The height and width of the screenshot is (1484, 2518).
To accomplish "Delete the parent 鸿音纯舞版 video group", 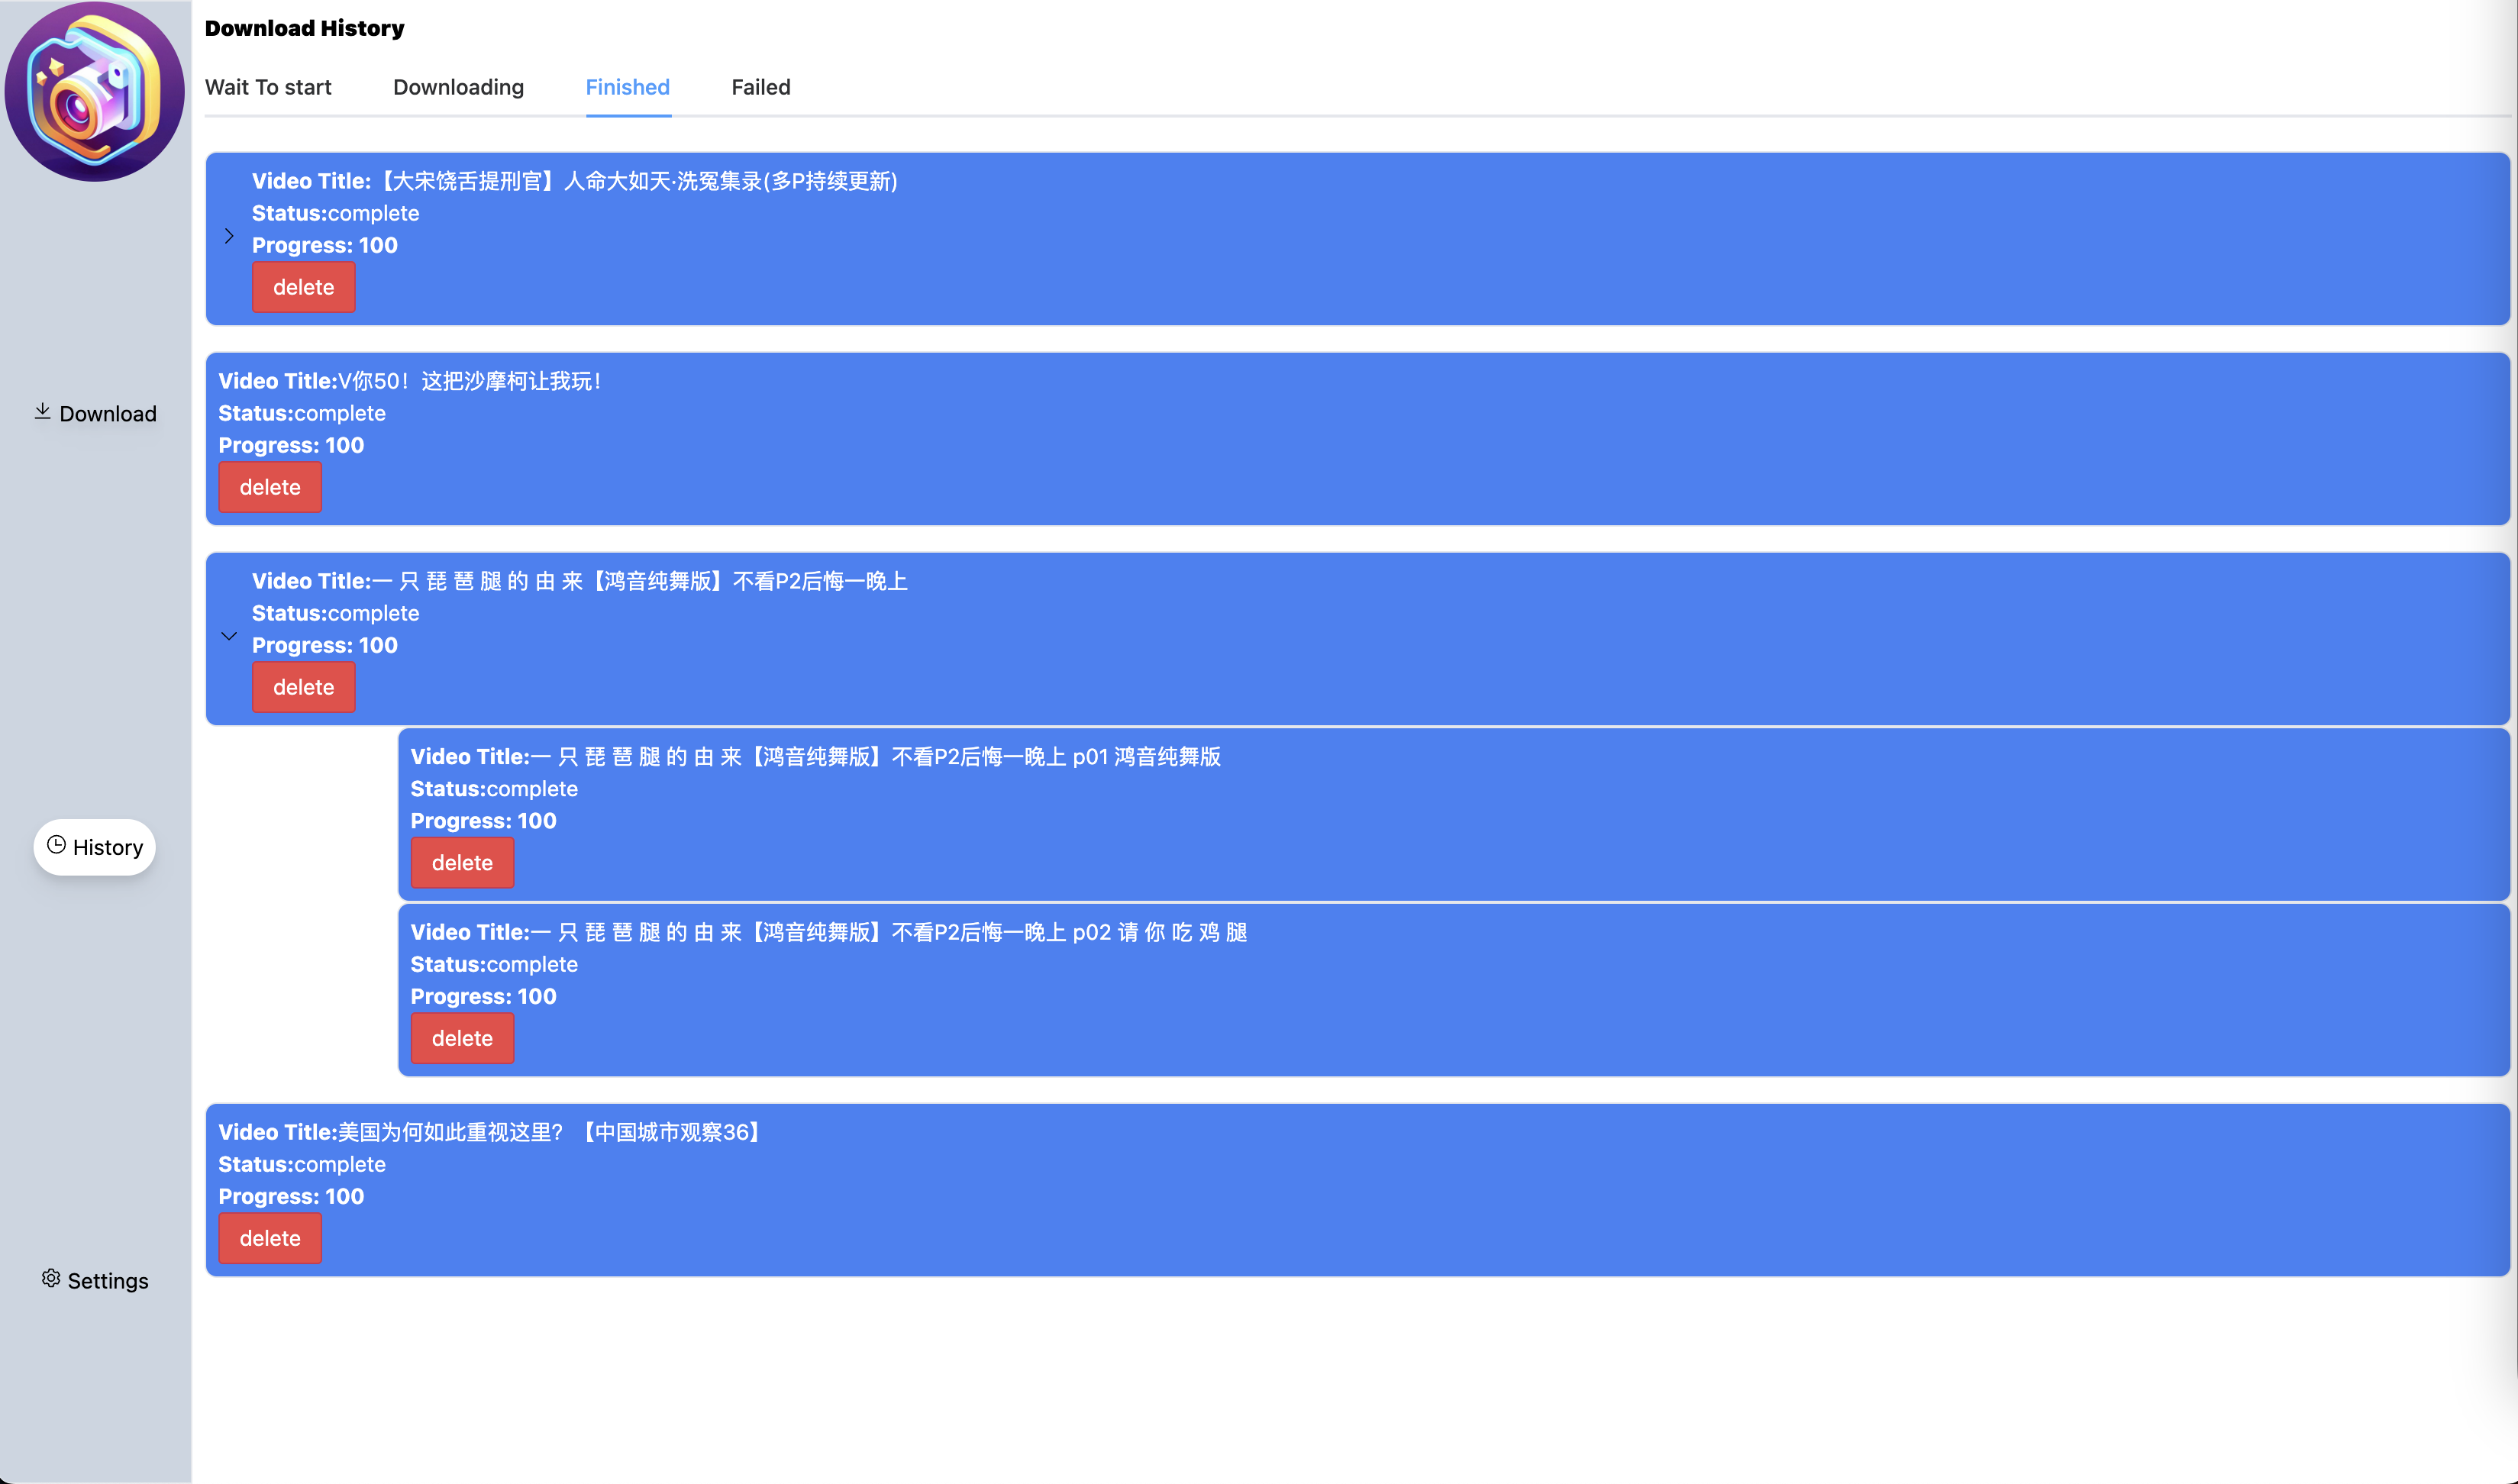I will 303,688.
